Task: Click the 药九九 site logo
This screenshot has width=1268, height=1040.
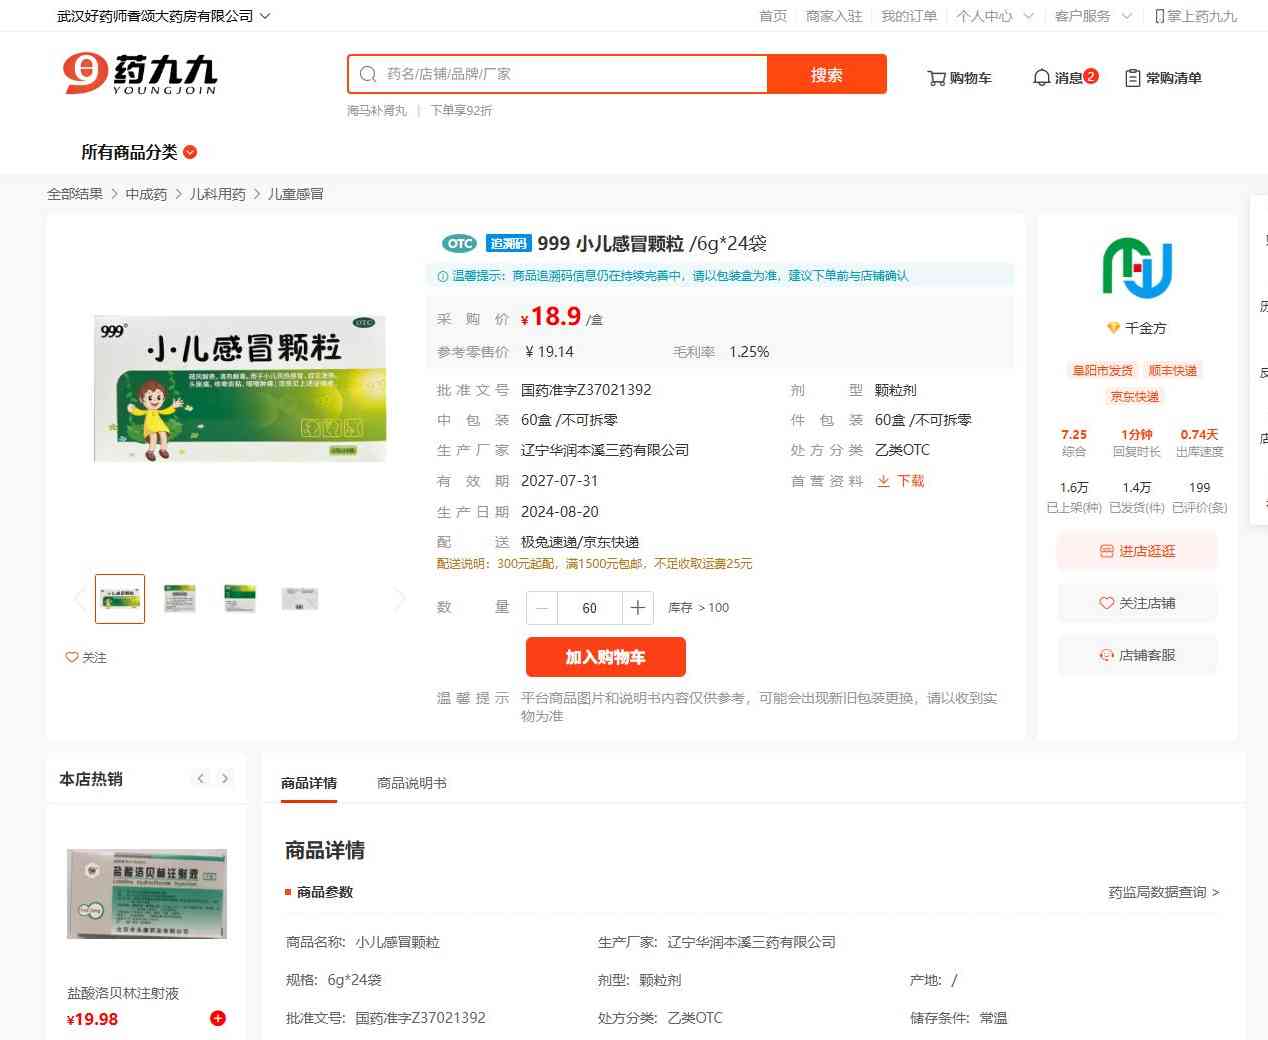Action: tap(140, 74)
